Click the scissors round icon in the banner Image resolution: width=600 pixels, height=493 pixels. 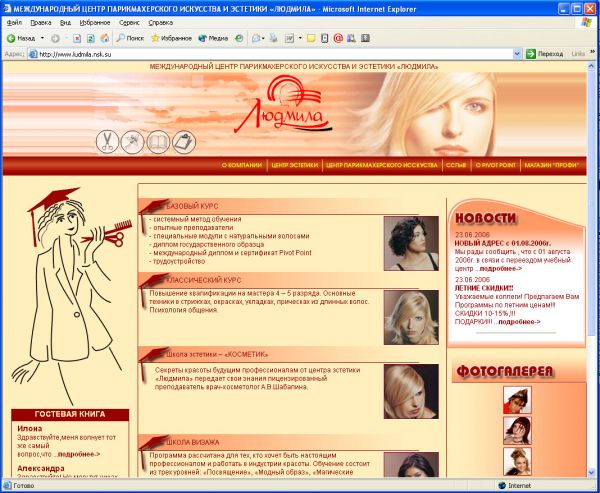coord(108,142)
